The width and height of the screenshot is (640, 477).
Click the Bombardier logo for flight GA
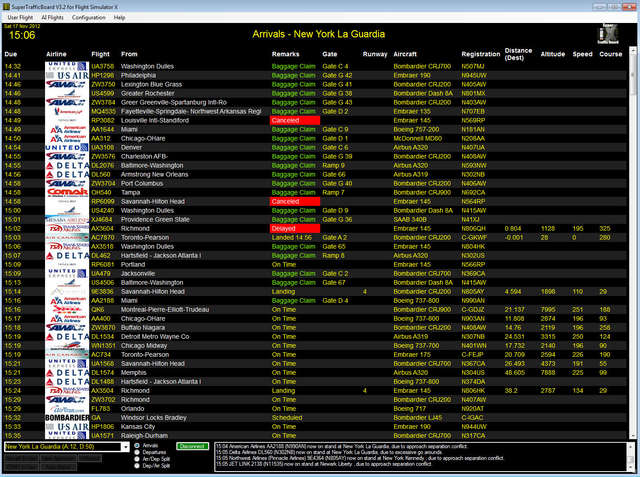[67, 417]
